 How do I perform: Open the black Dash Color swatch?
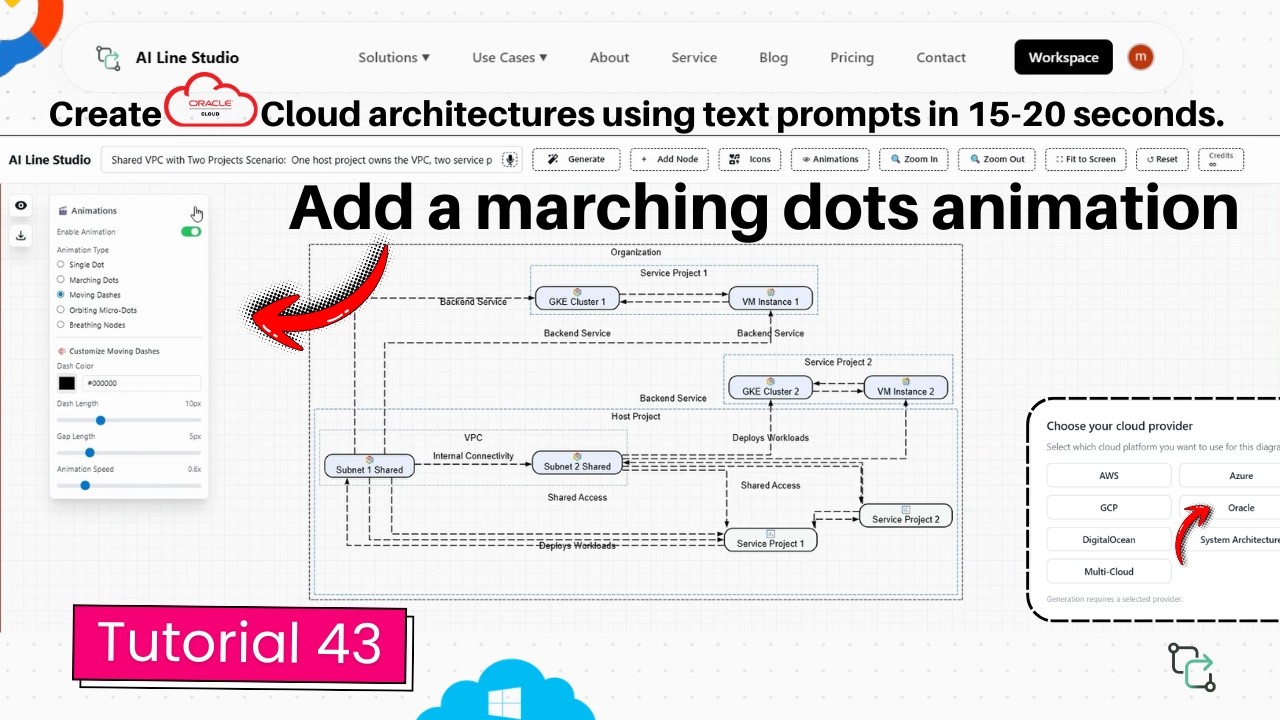tap(66, 383)
